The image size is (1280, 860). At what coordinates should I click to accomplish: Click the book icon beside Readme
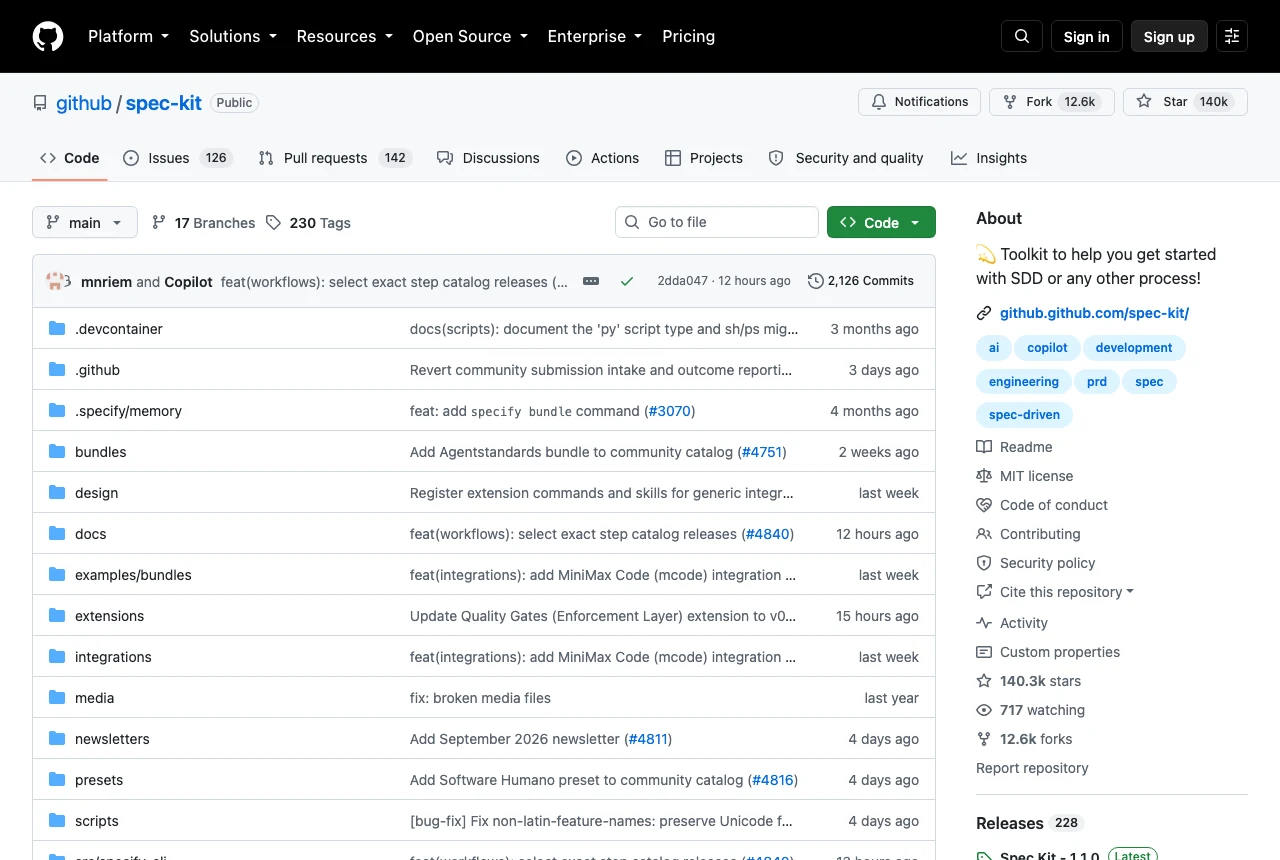point(984,447)
